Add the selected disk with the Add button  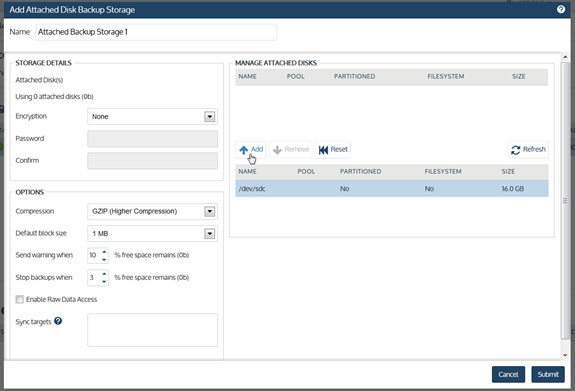(x=251, y=150)
